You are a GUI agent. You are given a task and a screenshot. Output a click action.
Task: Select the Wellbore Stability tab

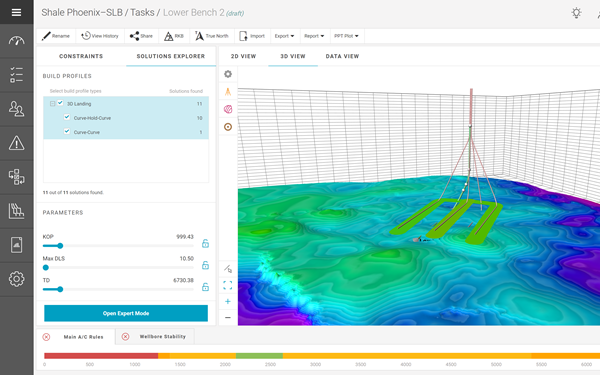[x=163, y=336]
